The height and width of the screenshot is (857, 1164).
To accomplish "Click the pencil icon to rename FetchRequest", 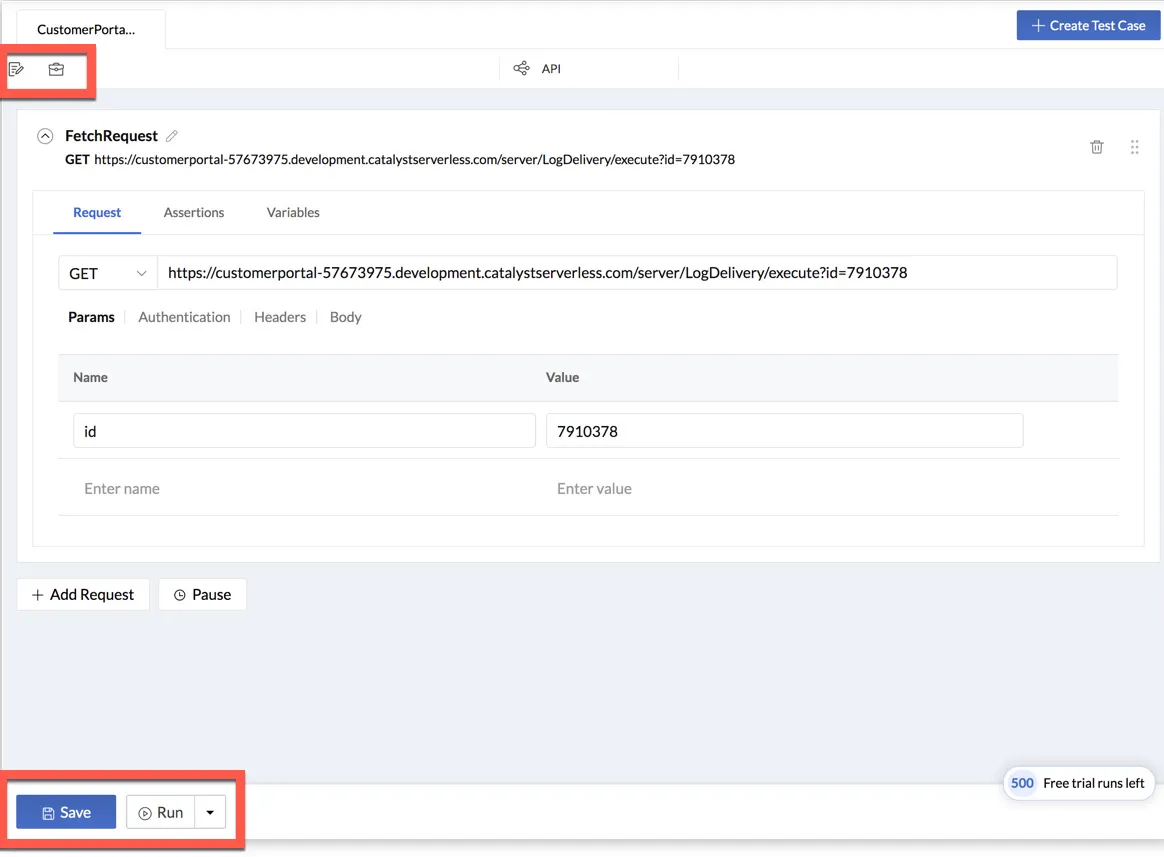I will coord(172,136).
